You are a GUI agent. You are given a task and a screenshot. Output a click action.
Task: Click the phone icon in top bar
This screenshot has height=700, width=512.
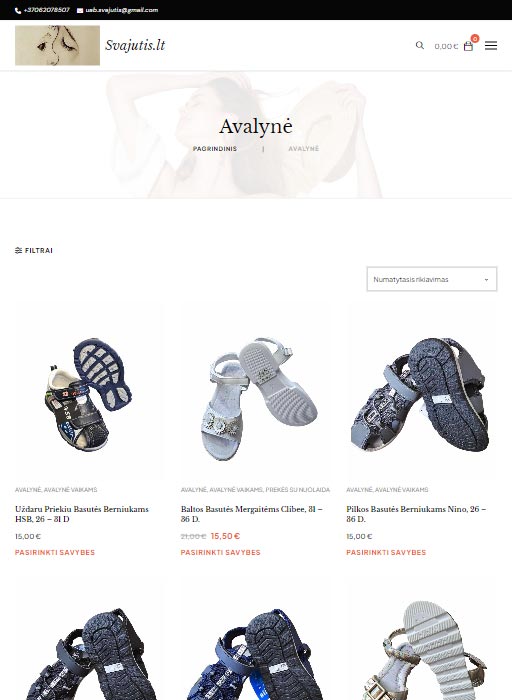(18, 10)
